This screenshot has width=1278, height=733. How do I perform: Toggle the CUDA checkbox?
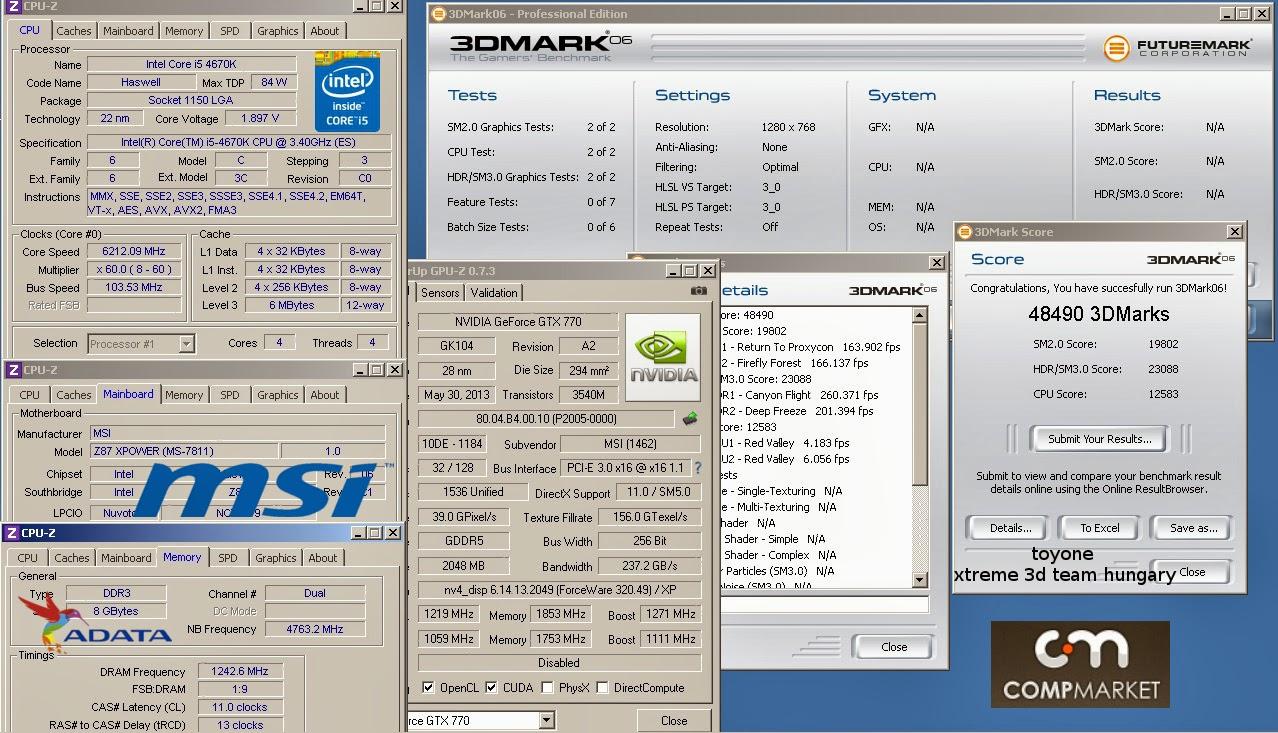pos(492,688)
